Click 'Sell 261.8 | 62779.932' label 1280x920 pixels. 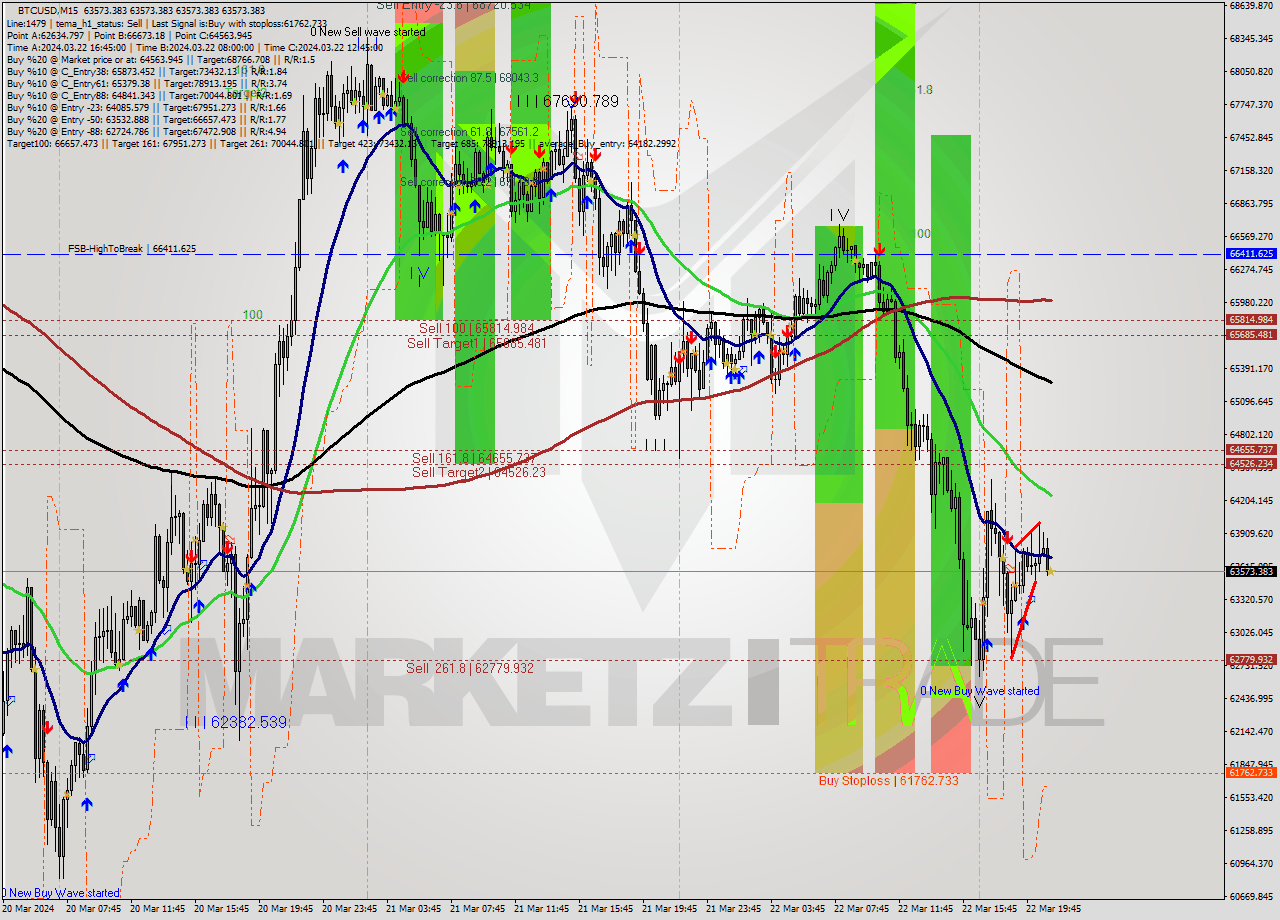click(470, 668)
